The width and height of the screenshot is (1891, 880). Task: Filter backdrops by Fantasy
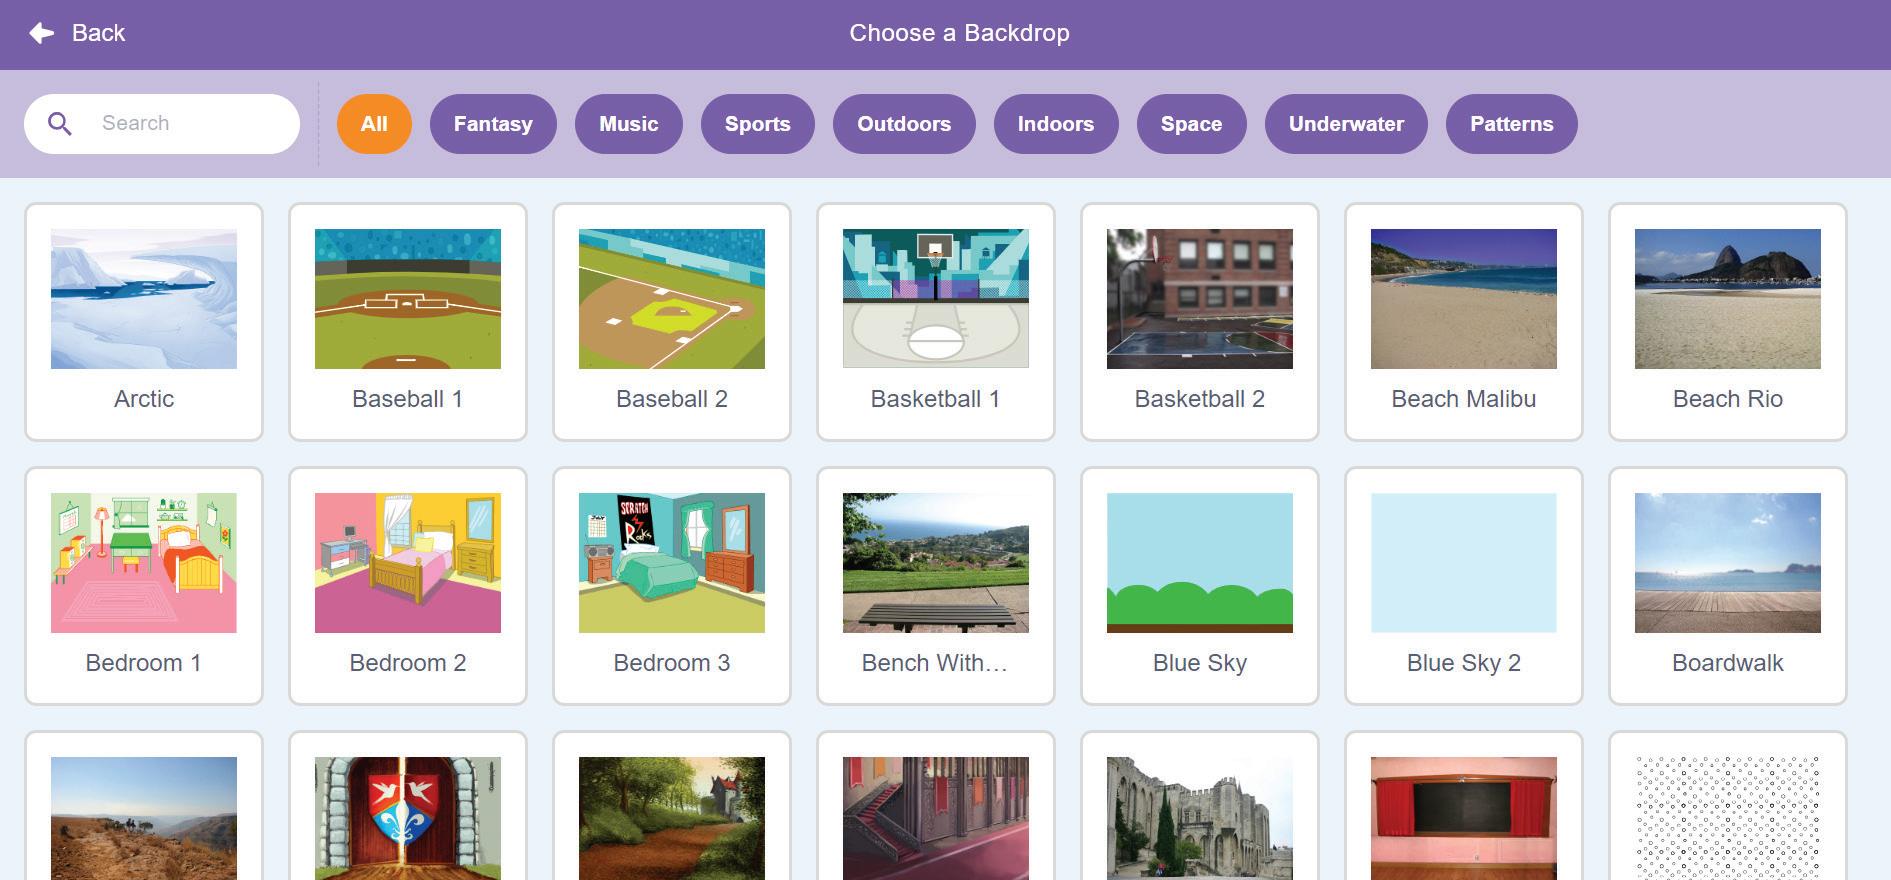click(493, 124)
